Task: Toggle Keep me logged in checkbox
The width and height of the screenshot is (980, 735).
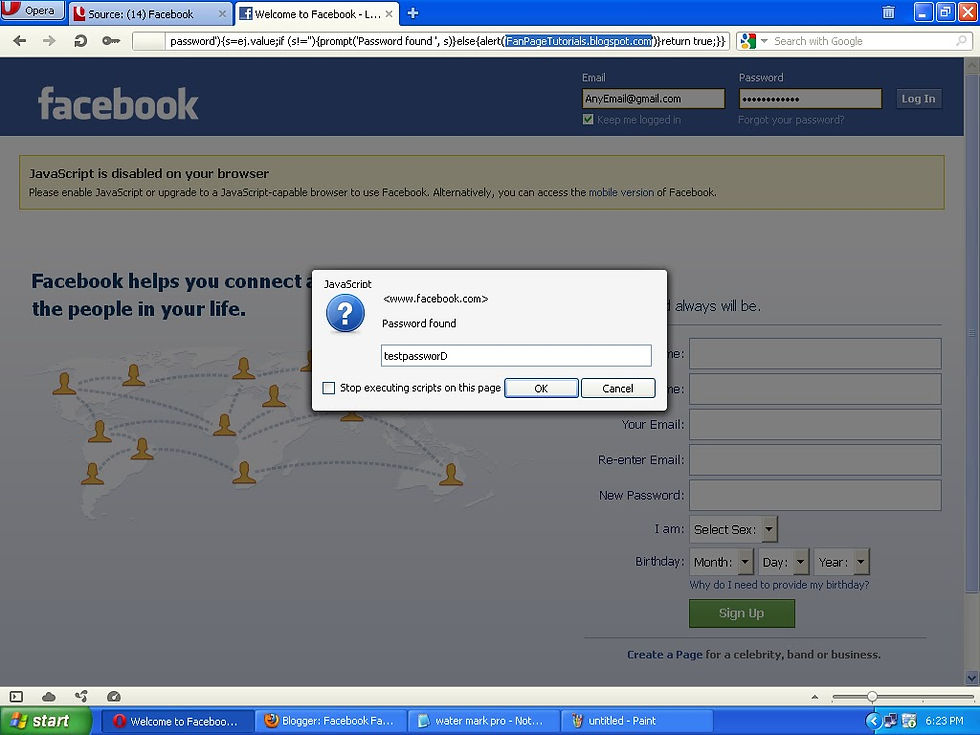Action: [x=588, y=119]
